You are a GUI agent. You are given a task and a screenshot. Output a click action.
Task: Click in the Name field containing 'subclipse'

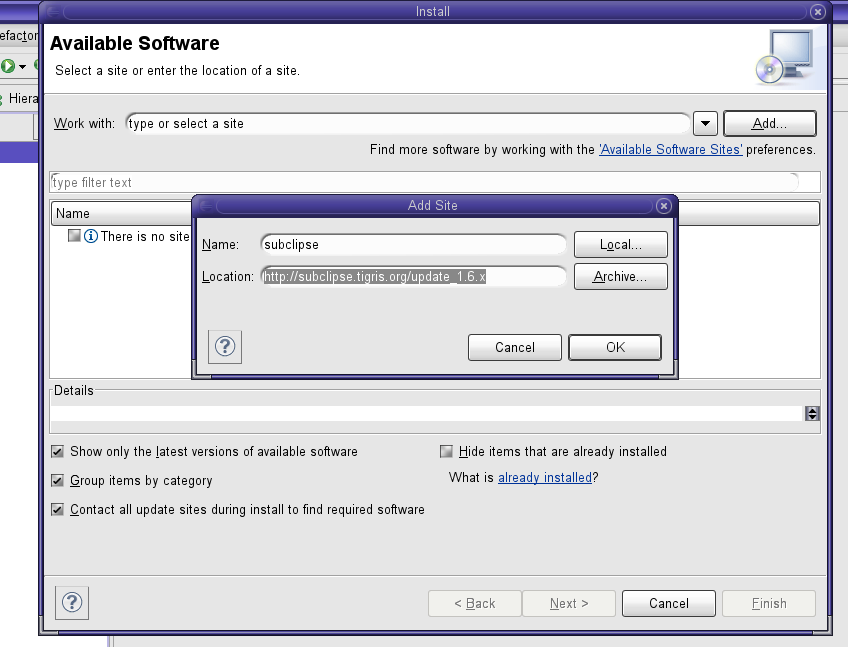(412, 244)
